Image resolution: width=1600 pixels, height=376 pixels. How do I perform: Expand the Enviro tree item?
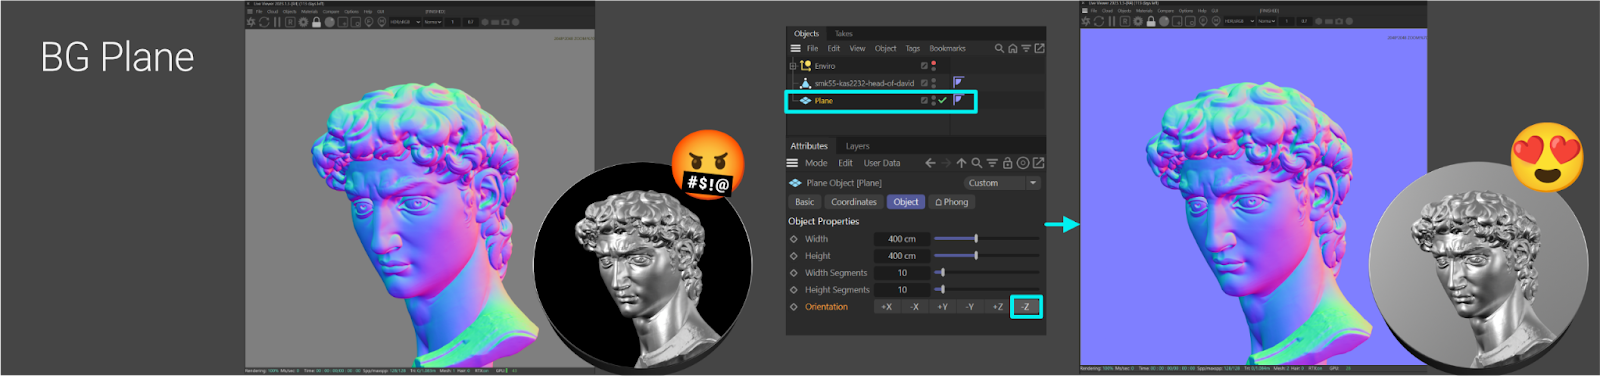(x=793, y=66)
